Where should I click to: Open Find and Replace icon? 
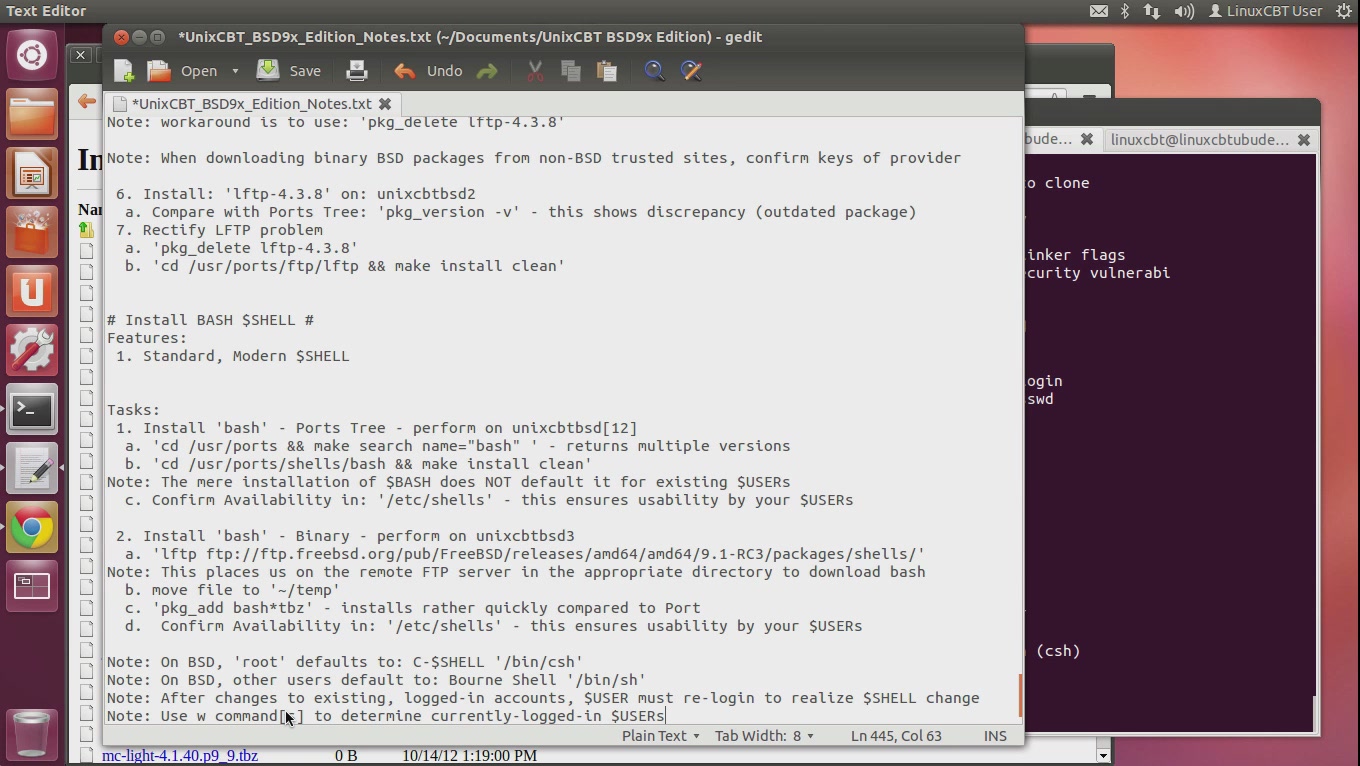click(x=691, y=71)
